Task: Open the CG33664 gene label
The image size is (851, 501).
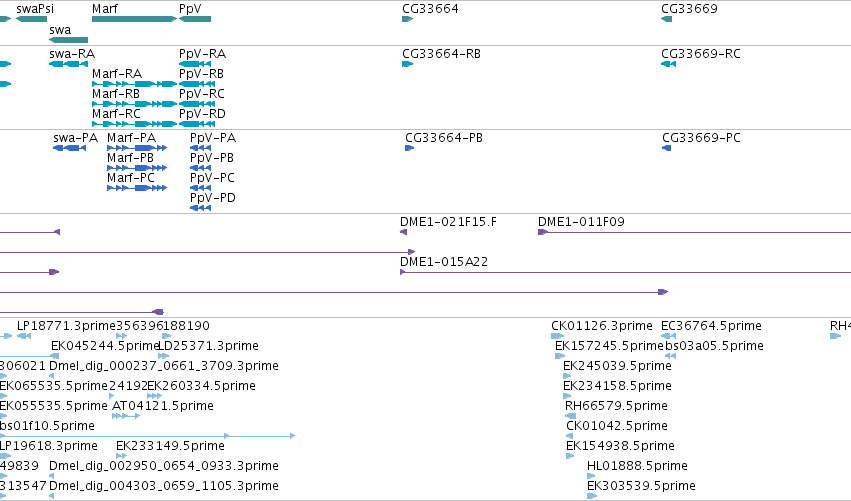Action: point(430,9)
